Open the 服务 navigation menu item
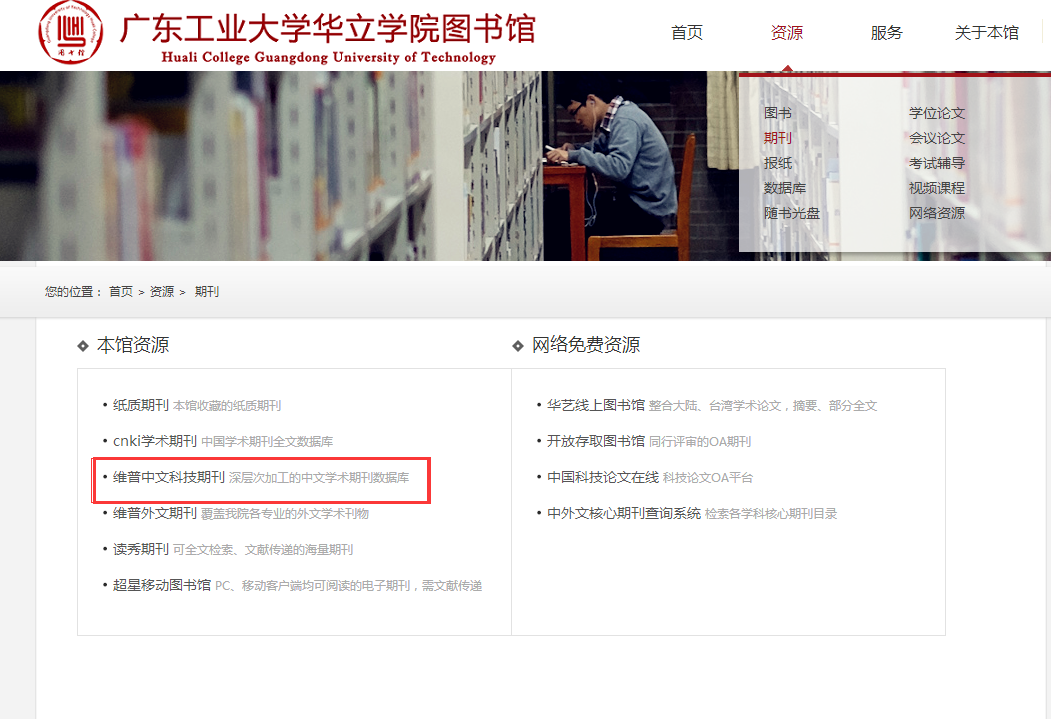The width and height of the screenshot is (1051, 719). tap(886, 33)
